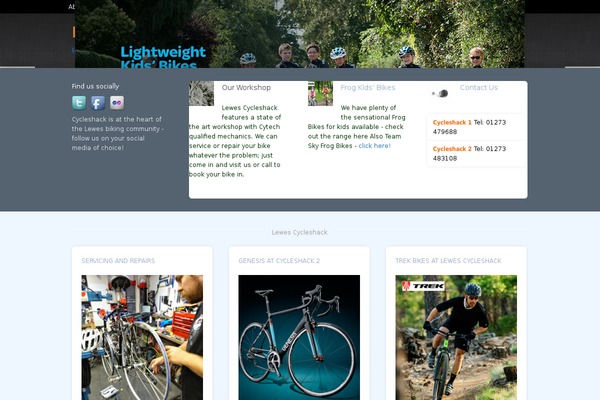Click the Cycleshack 1 contact link

pos(452,122)
